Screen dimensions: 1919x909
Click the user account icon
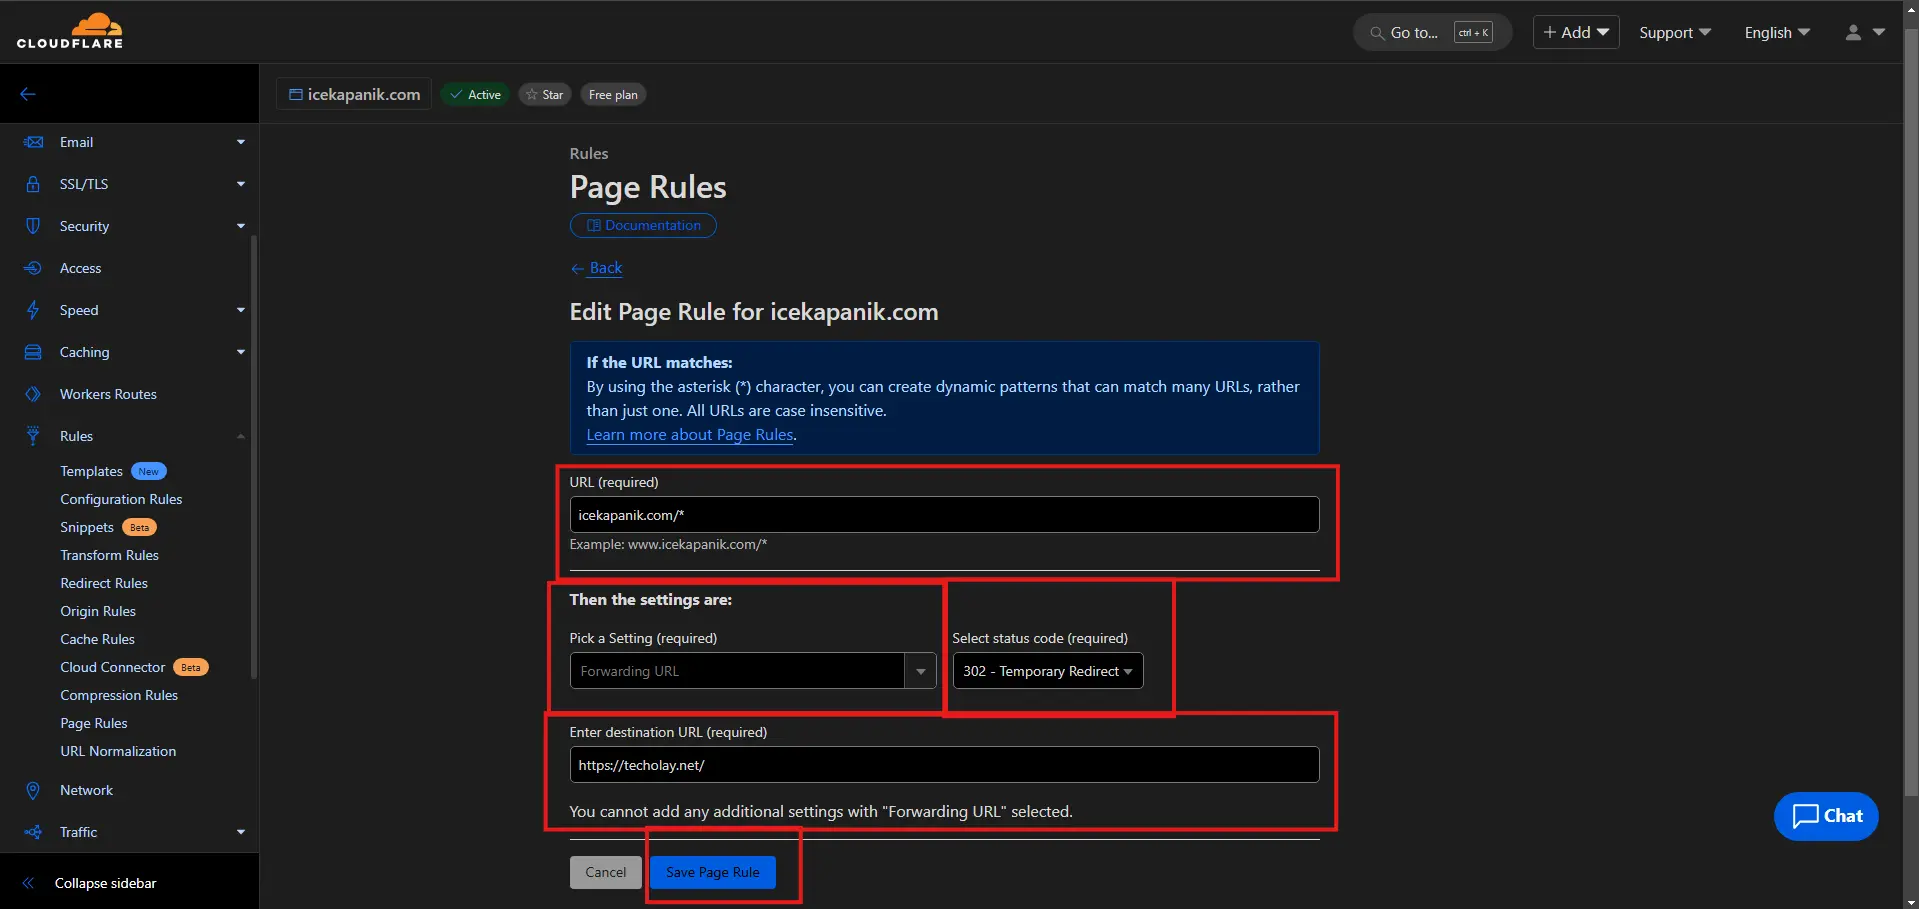tap(1853, 33)
